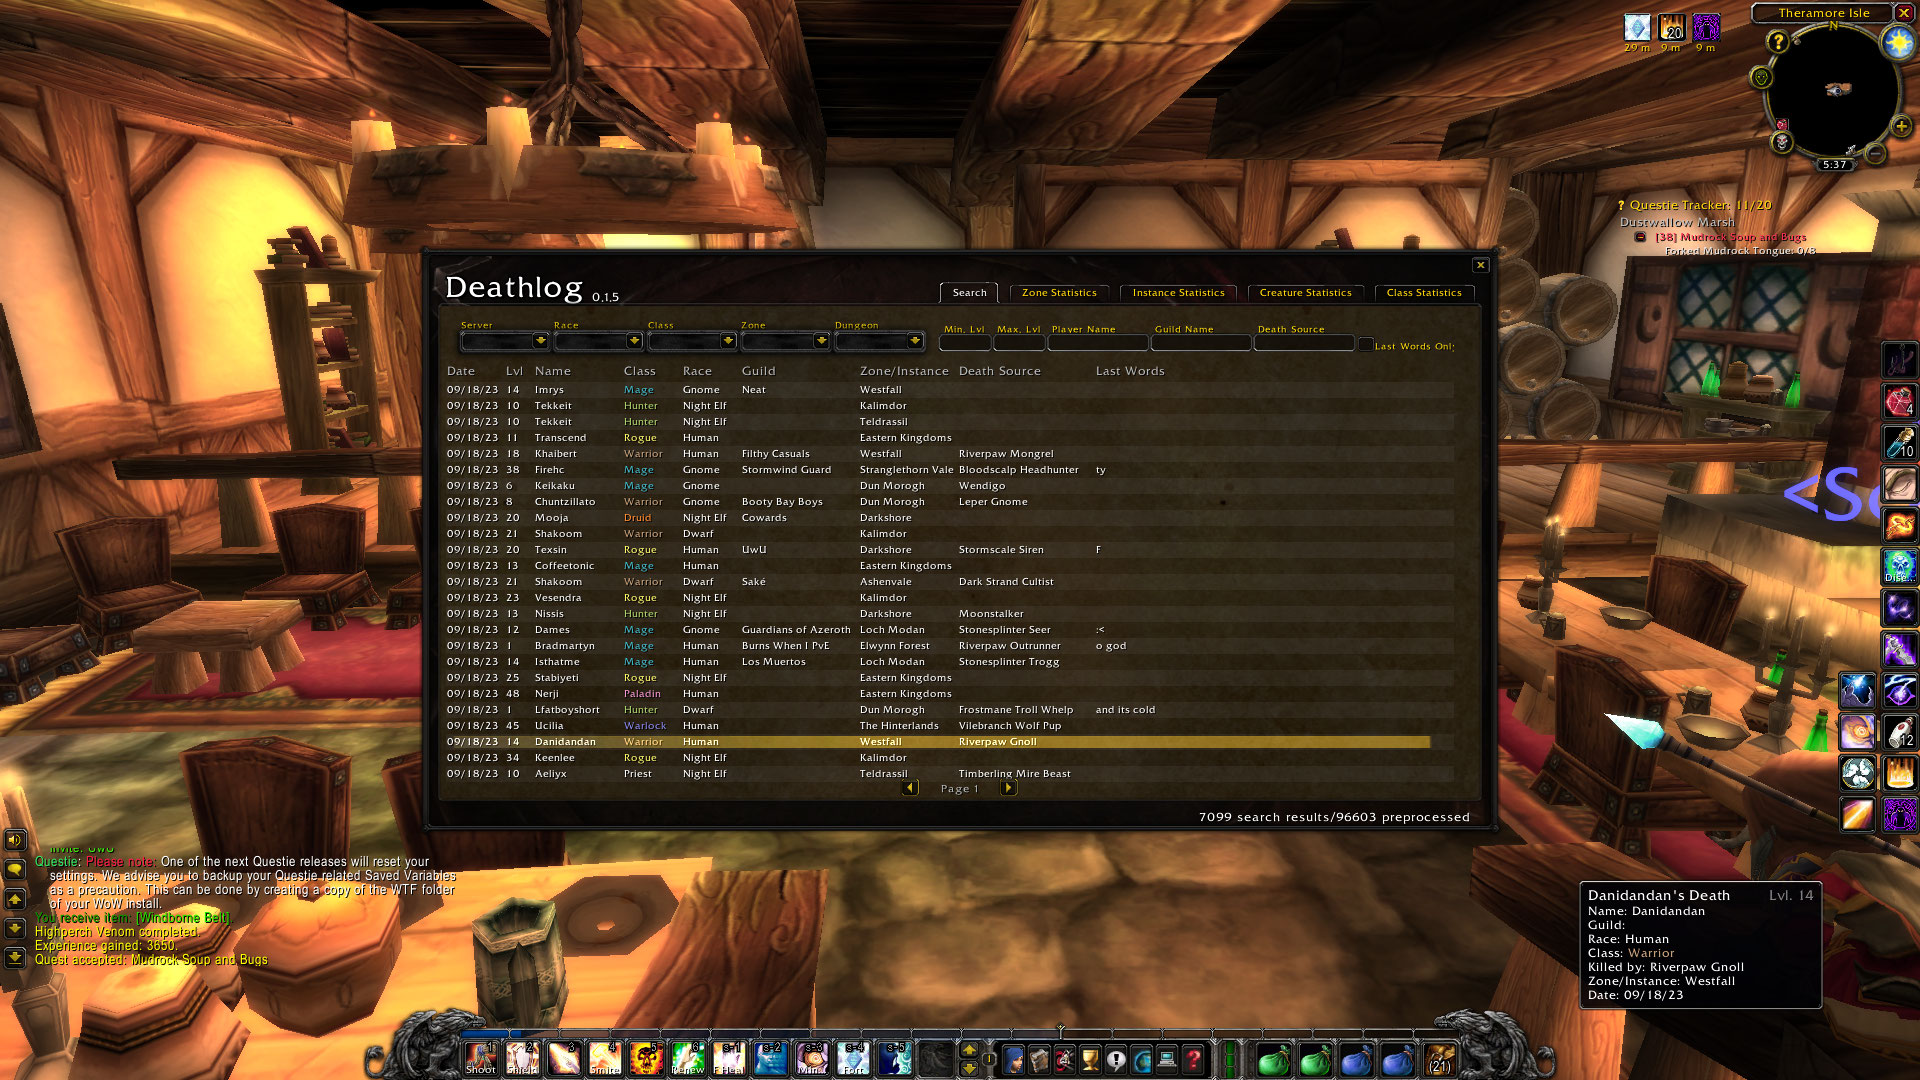
Task: Expand the Dungeon filter dropdown
Action: [x=915, y=341]
